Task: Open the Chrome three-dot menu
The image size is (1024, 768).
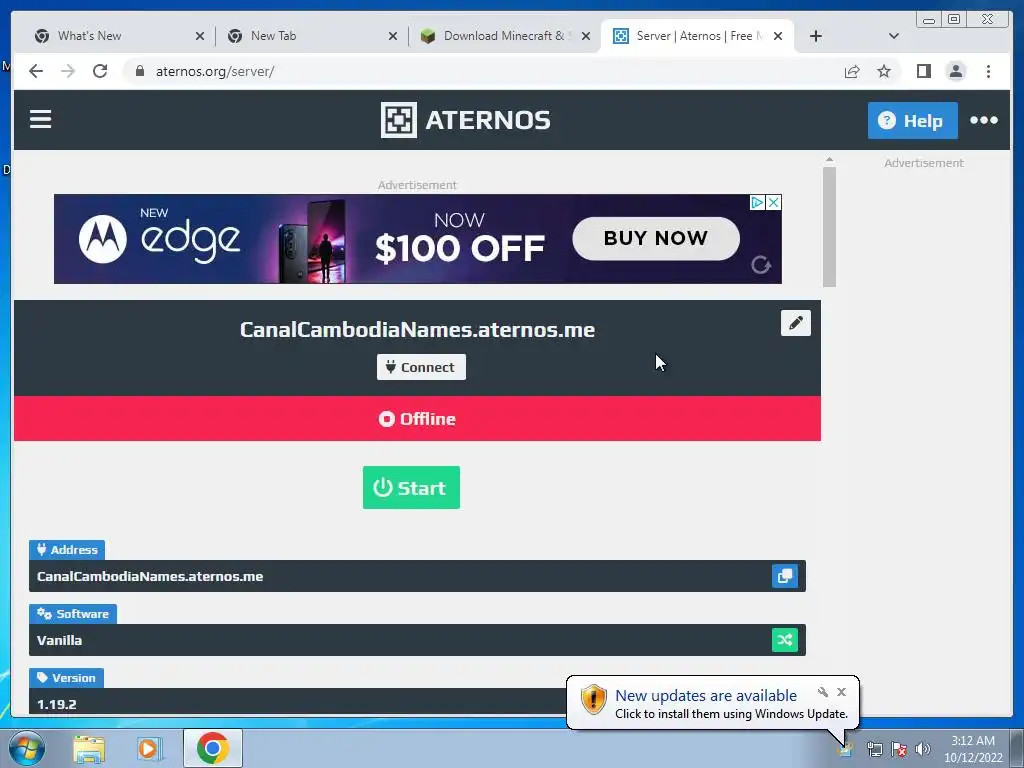Action: coord(988,71)
